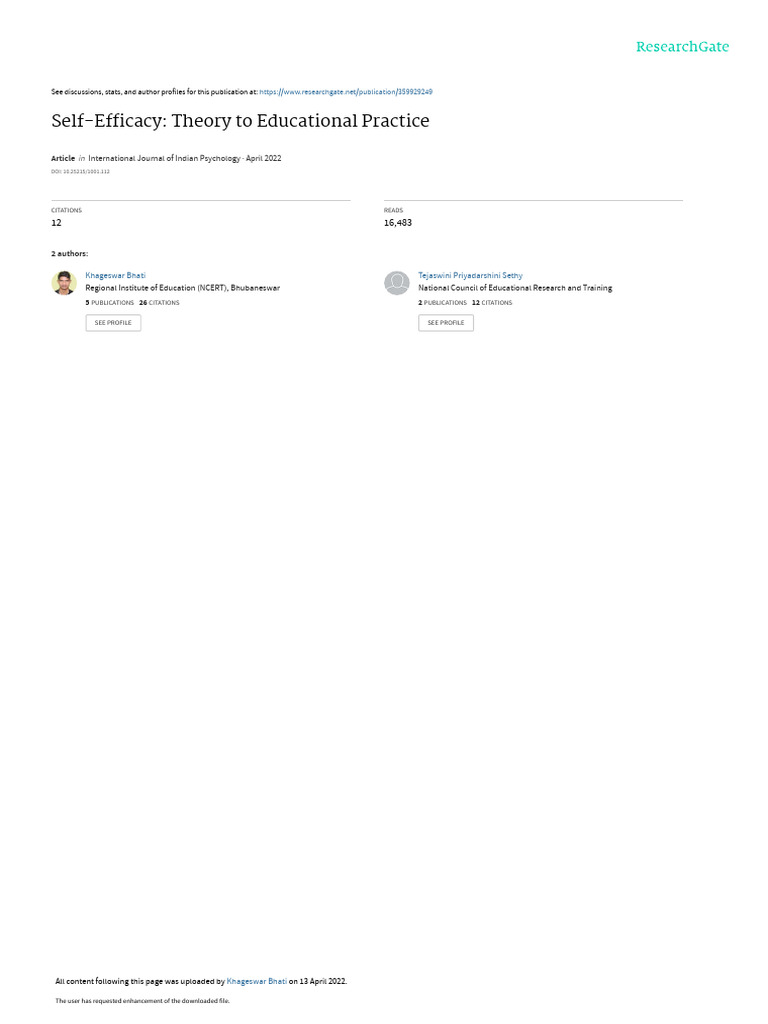Click the Regional Institute of Education (NCERT), Bhubaneswar affiliation
The height and width of the screenshot is (1024, 768).
point(183,288)
